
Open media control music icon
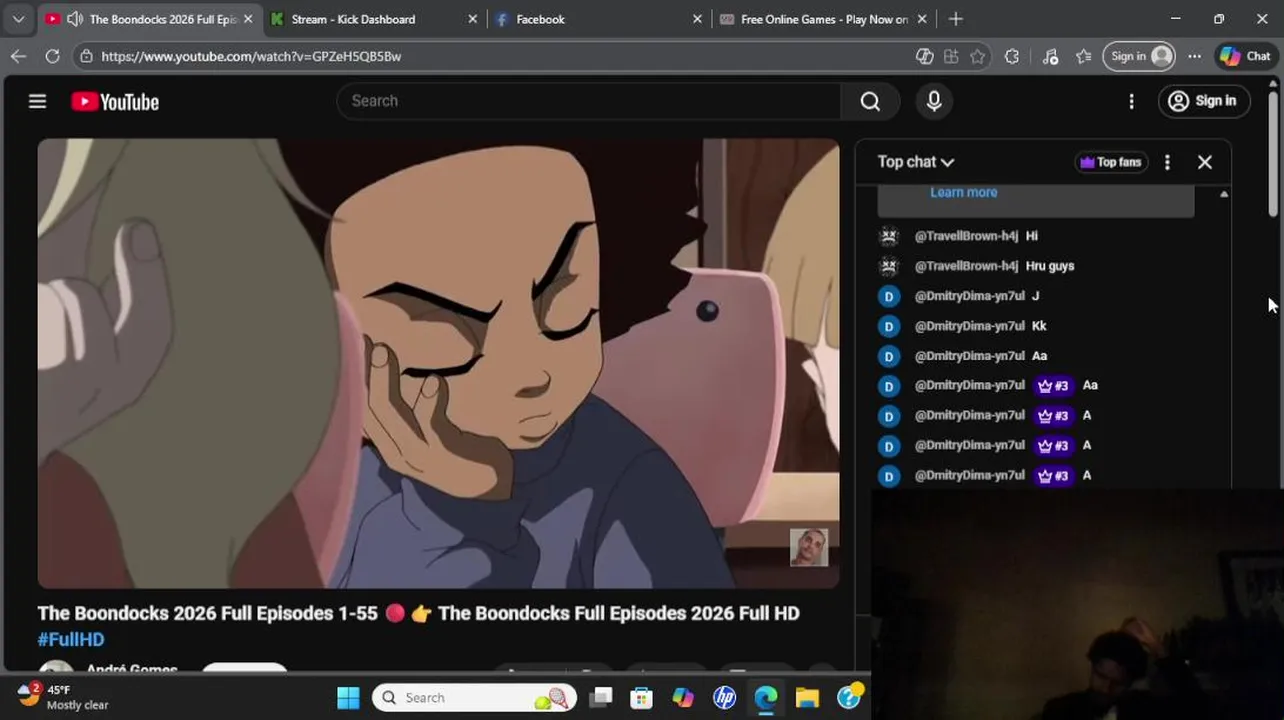pyautogui.click(x=1050, y=57)
